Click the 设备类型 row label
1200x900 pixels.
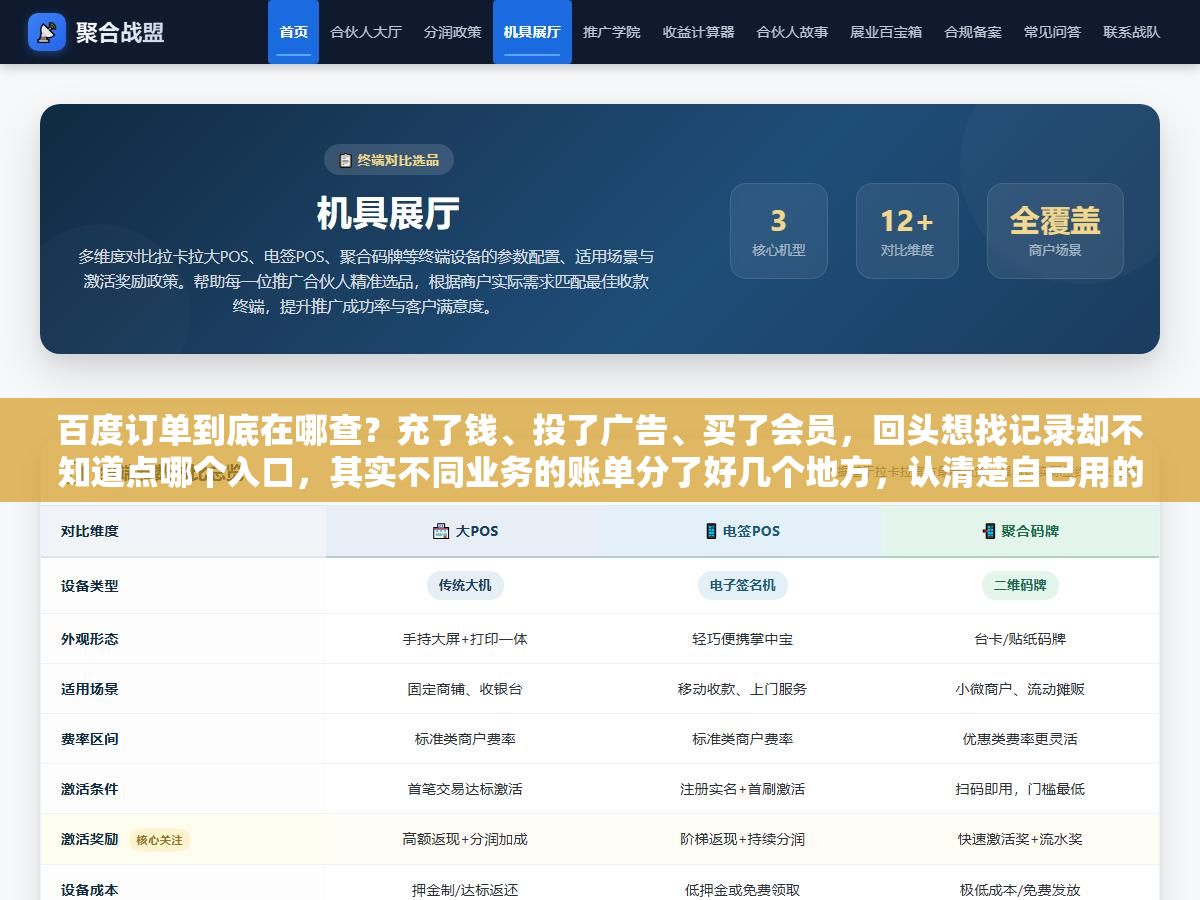tap(89, 586)
